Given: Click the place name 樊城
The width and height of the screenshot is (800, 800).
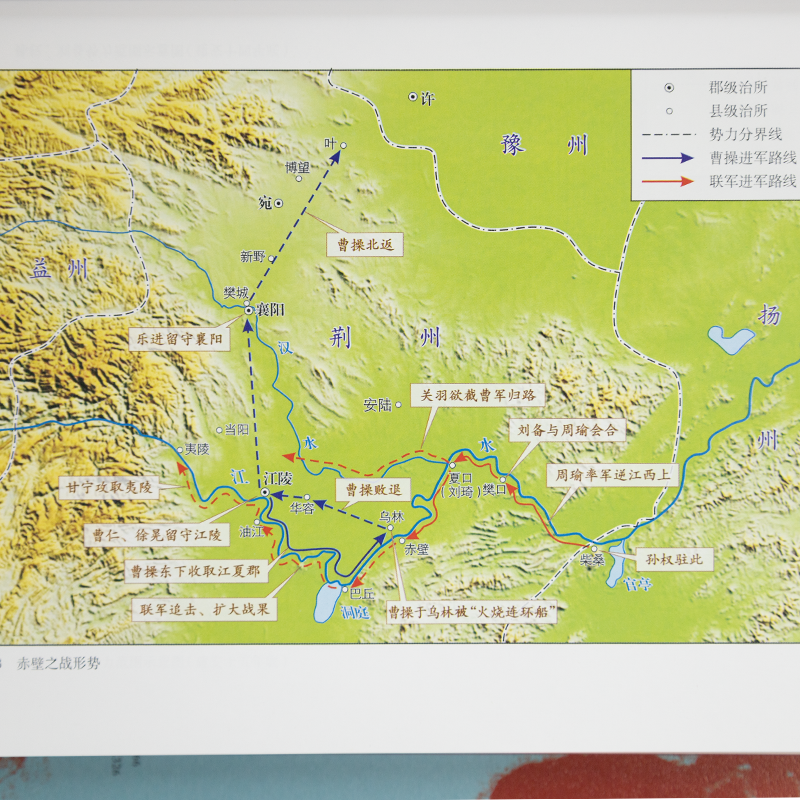Looking at the screenshot, I should coord(236,293).
